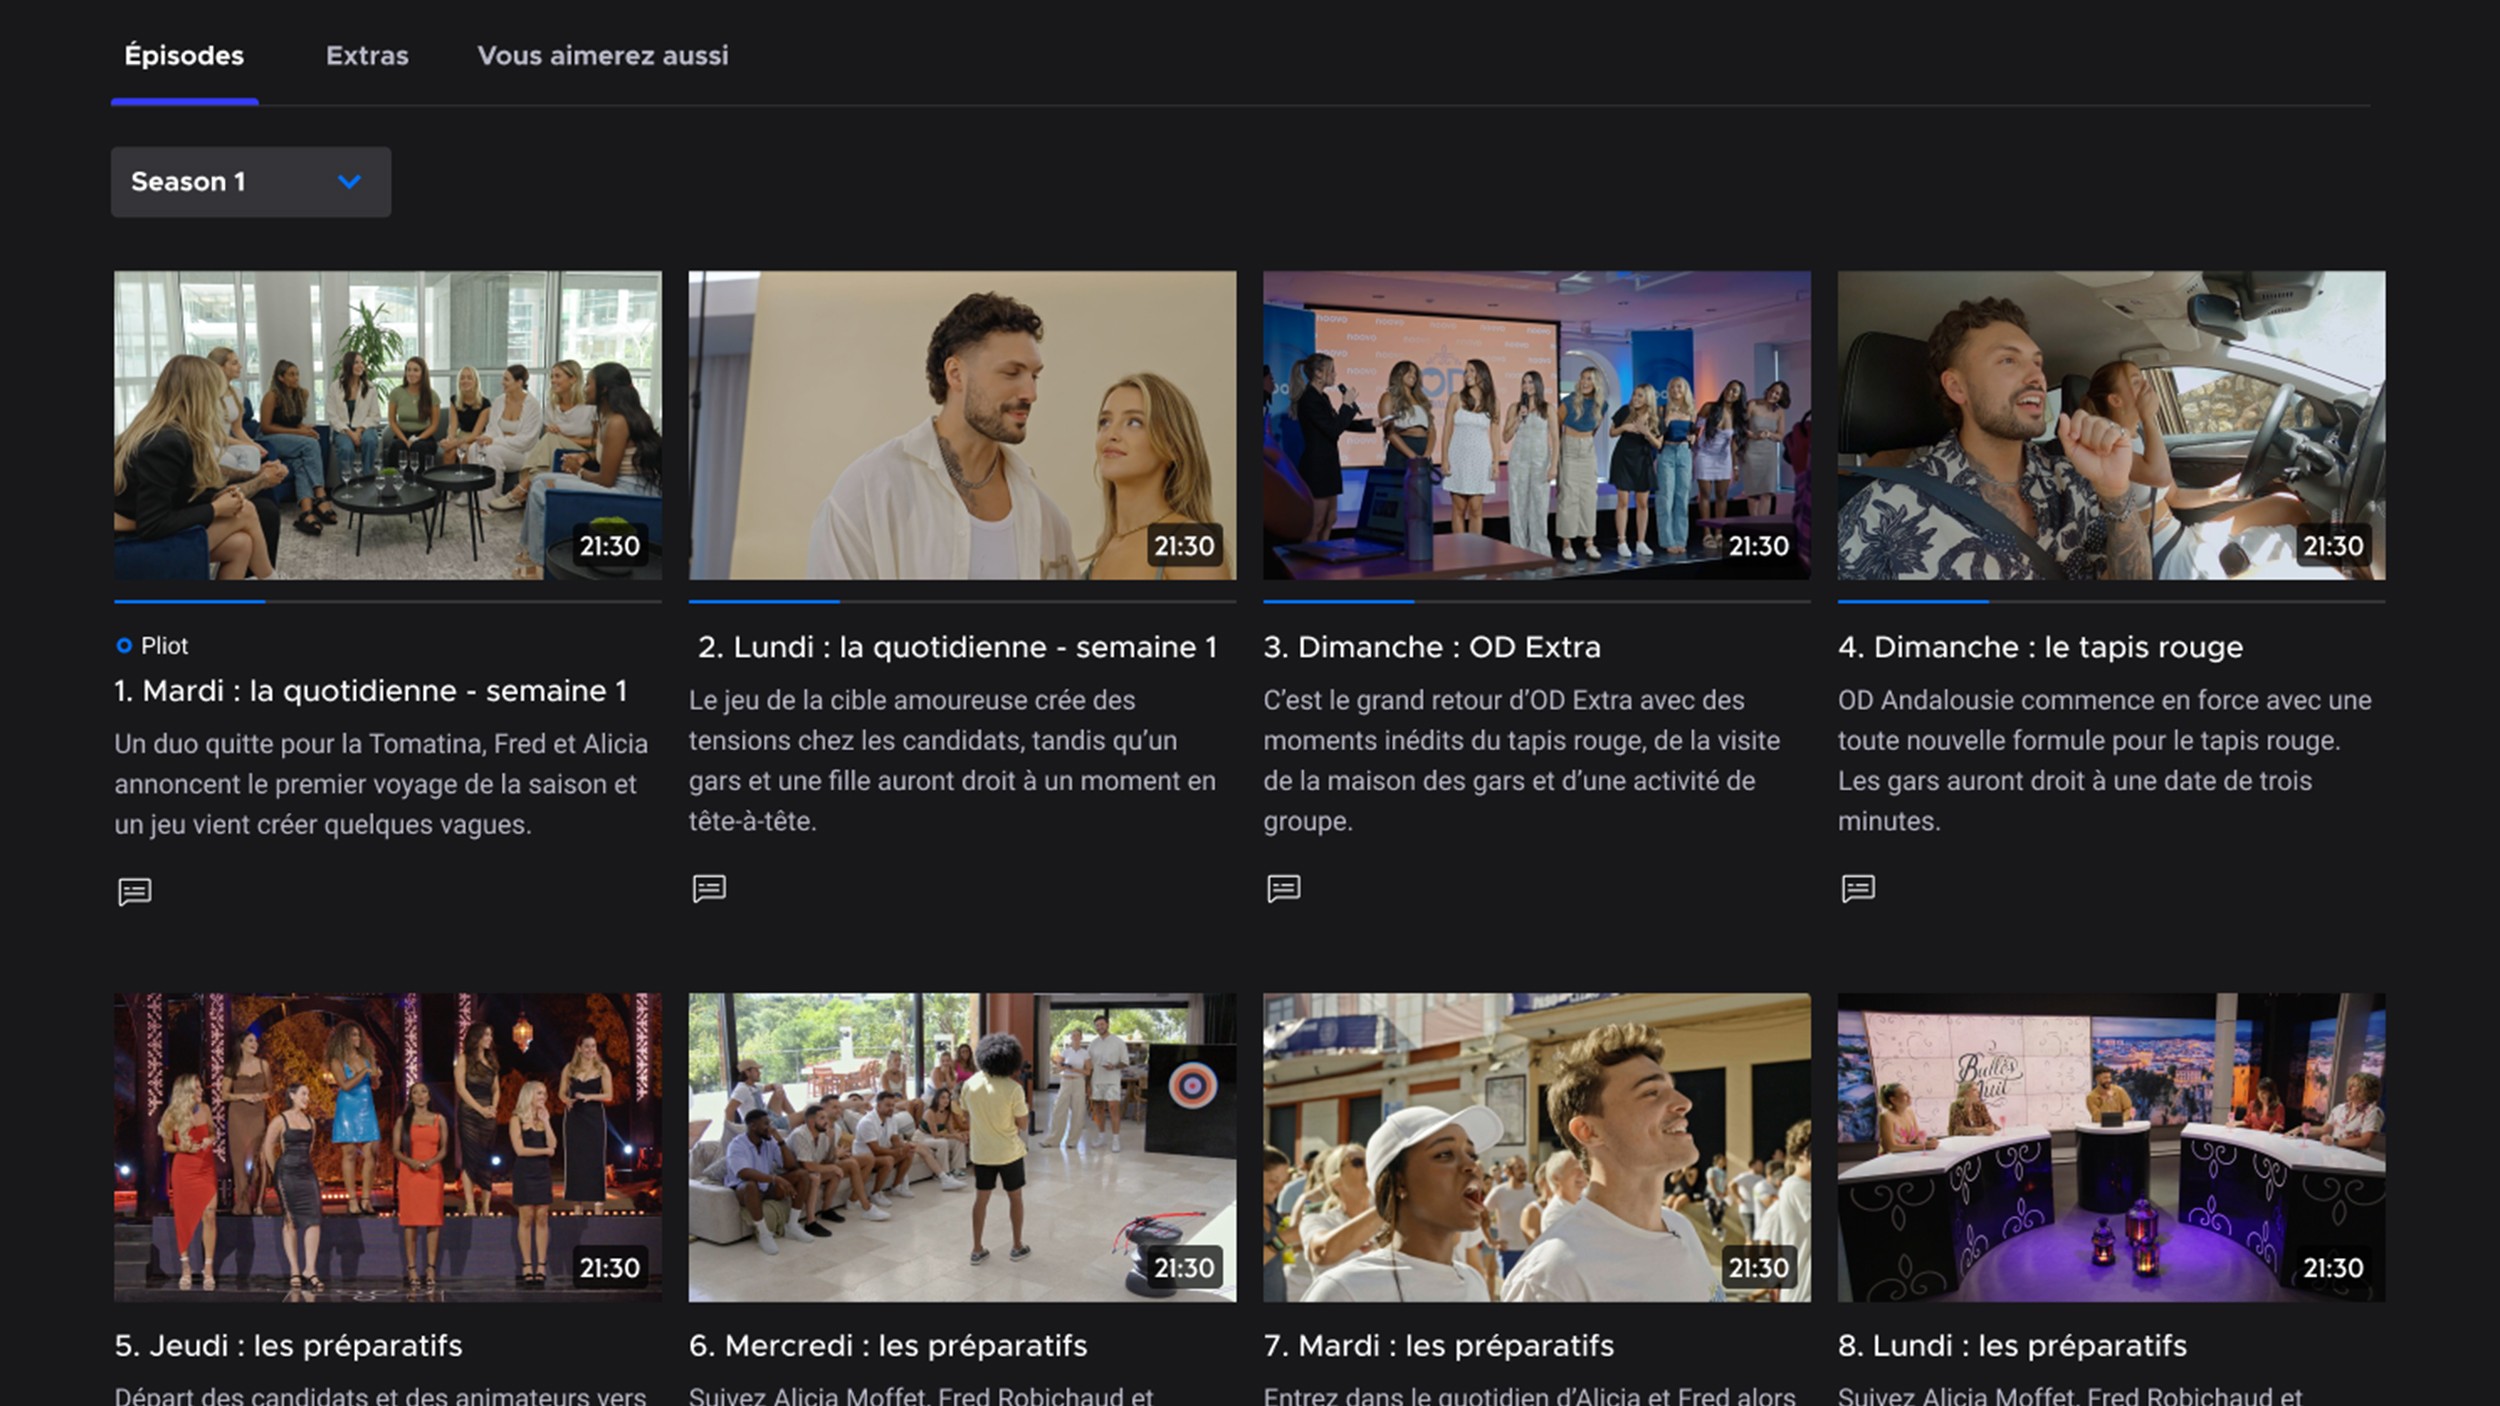Expand the Season 1 dropdown
Viewport: 2500px width, 1406px height.
point(250,182)
